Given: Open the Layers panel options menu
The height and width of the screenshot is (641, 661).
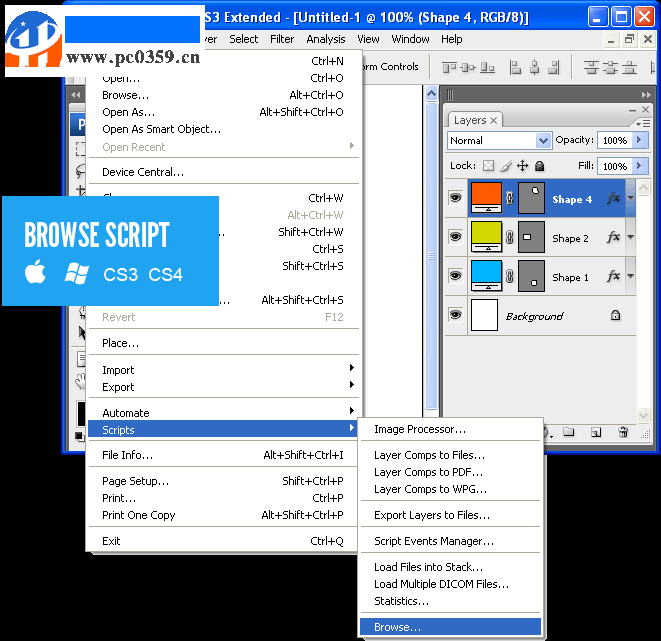Looking at the screenshot, I should tap(643, 123).
